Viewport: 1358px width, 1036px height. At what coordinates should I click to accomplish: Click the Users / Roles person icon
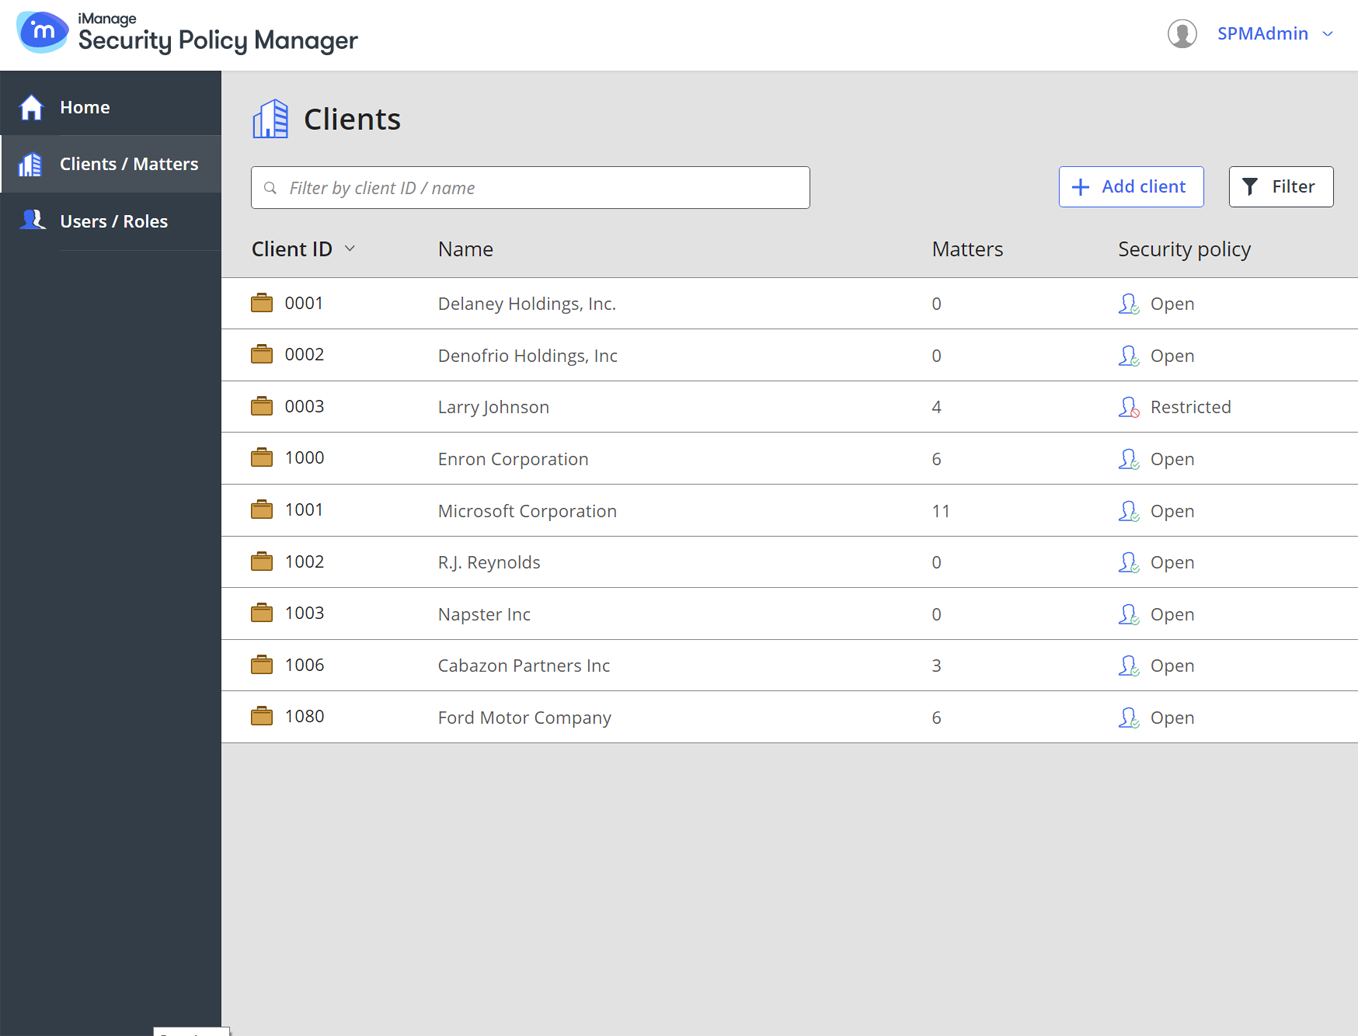pyautogui.click(x=32, y=220)
